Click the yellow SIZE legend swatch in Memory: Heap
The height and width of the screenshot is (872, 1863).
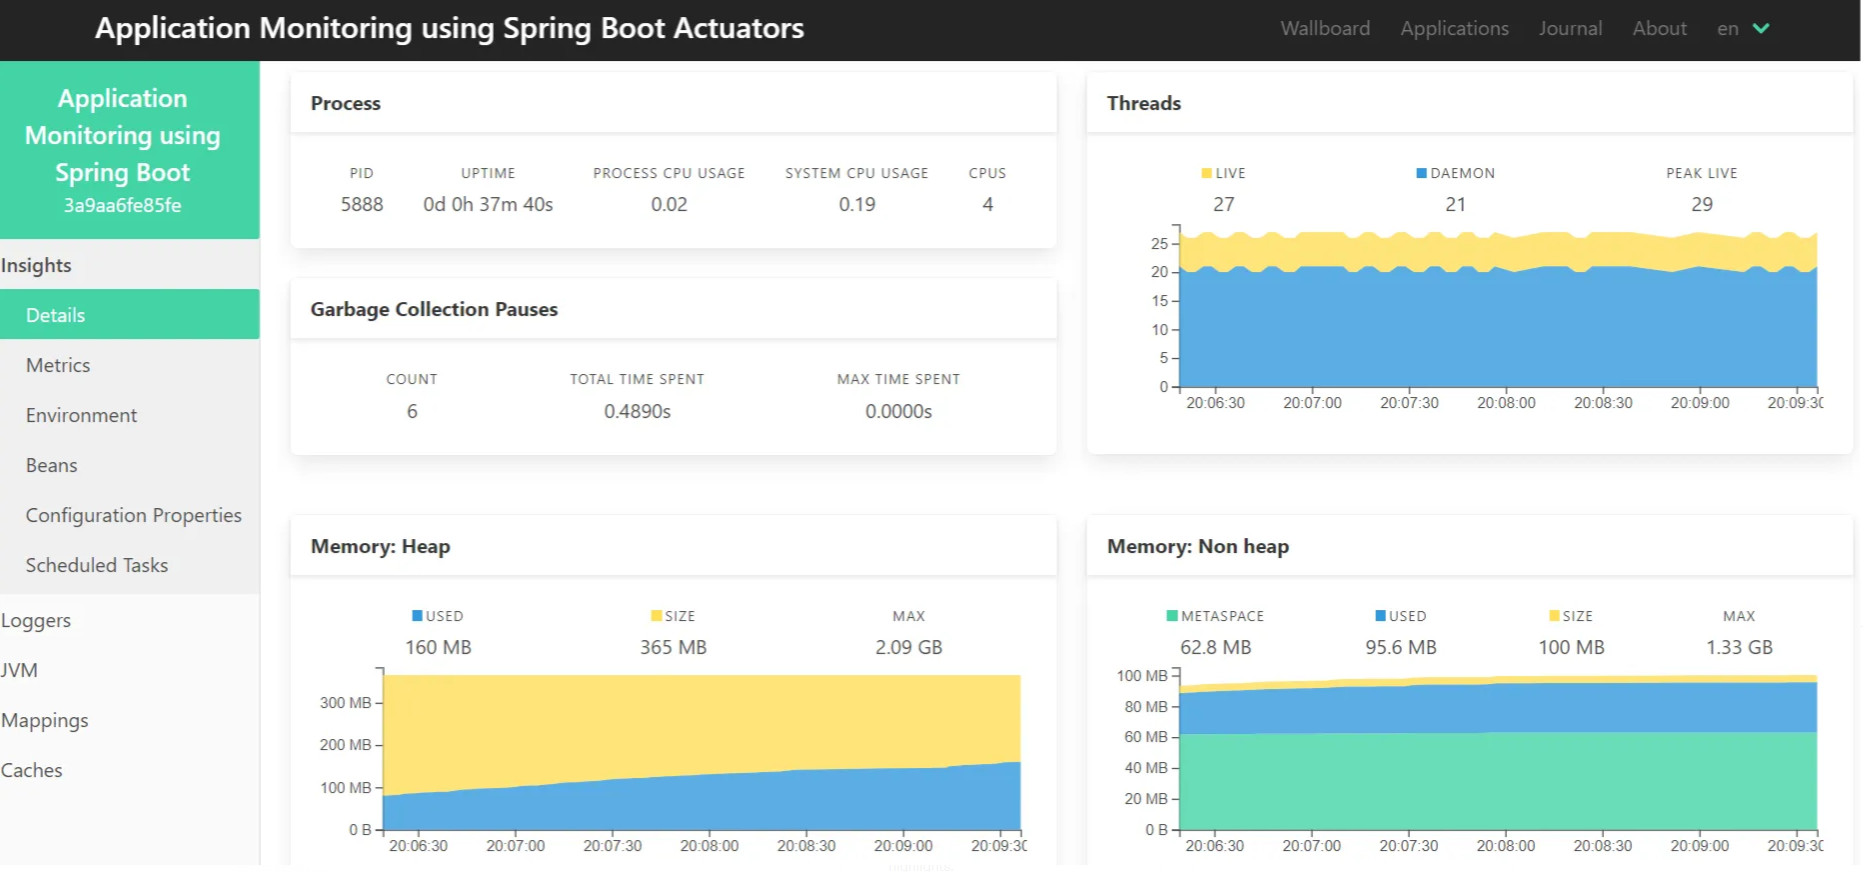tap(656, 616)
